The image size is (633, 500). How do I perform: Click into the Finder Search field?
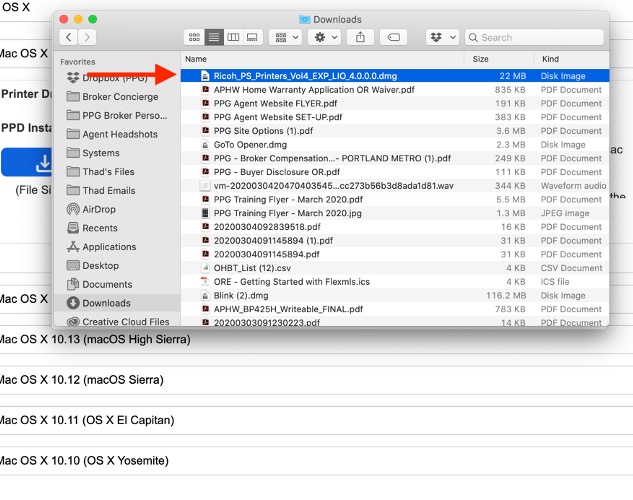tap(534, 37)
